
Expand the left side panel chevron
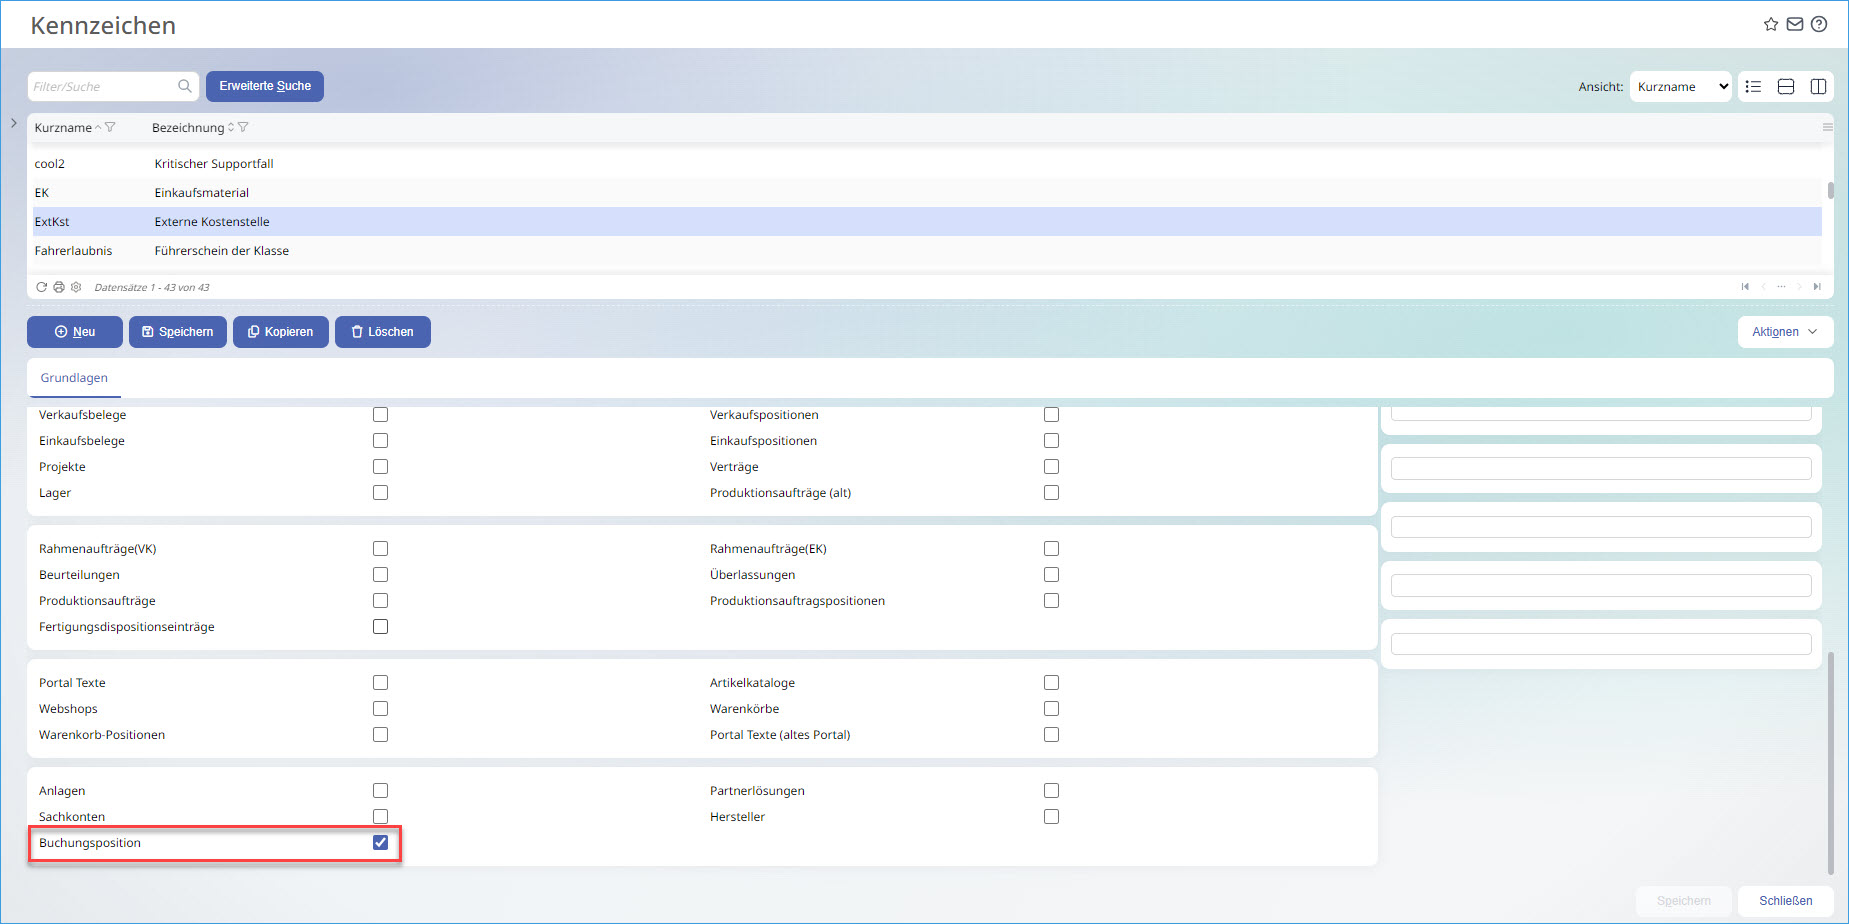point(13,123)
